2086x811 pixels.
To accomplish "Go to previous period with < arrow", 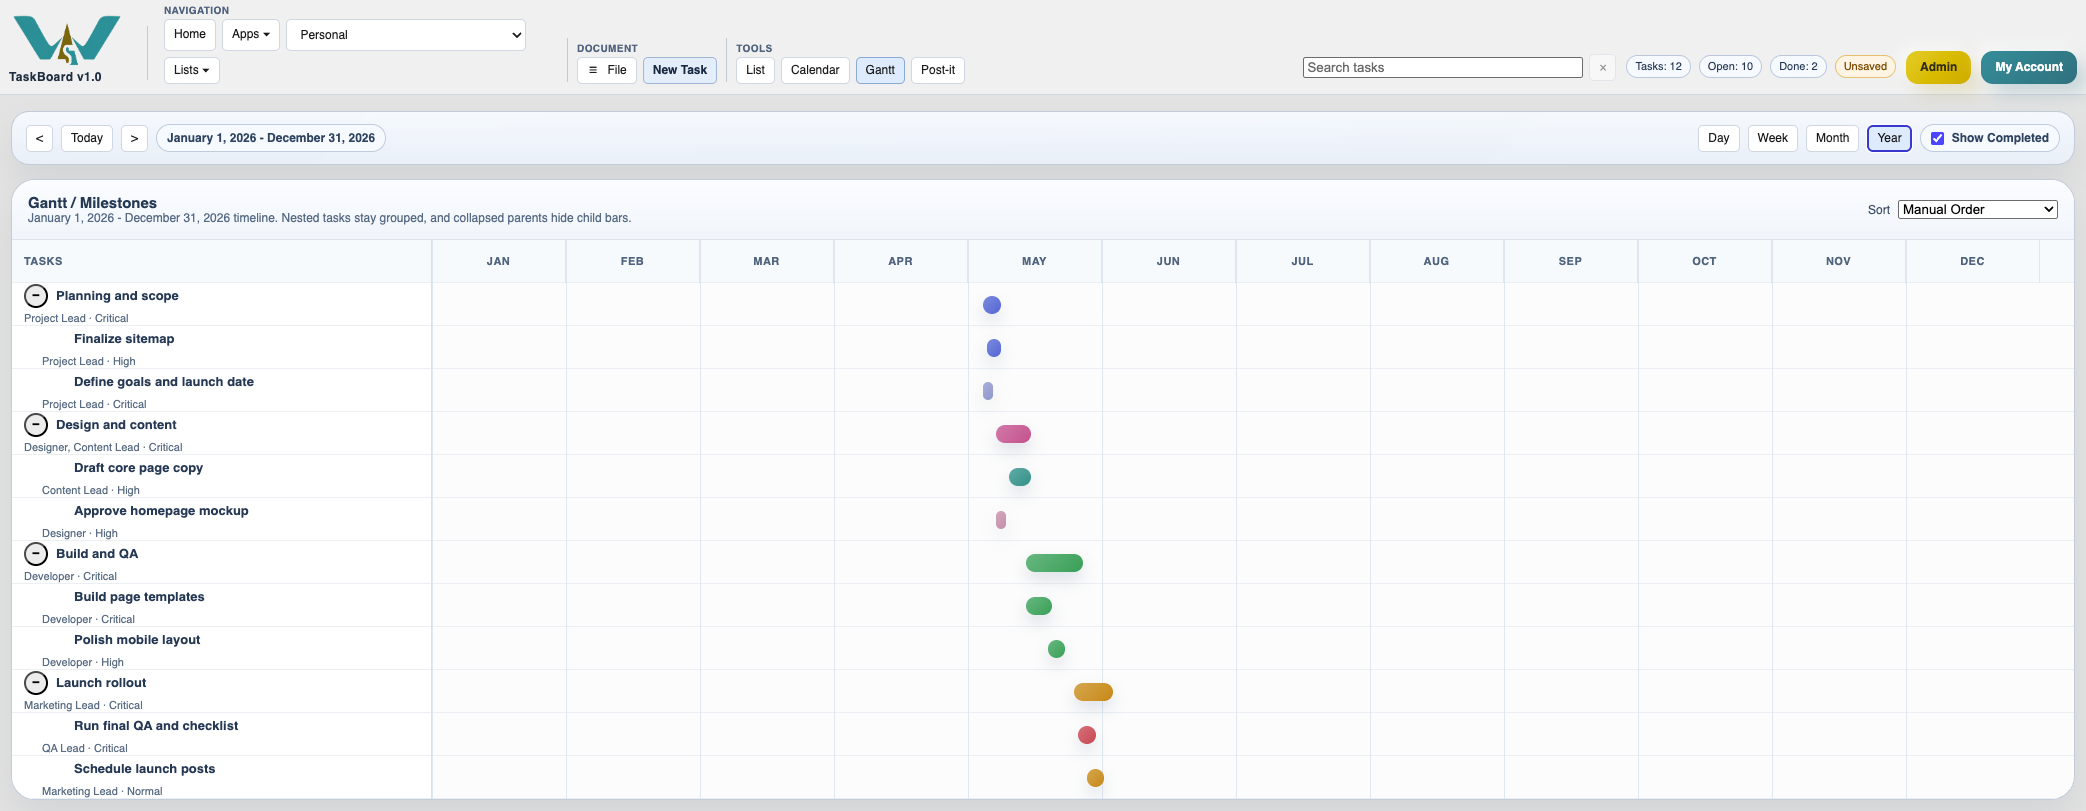I will [39, 138].
